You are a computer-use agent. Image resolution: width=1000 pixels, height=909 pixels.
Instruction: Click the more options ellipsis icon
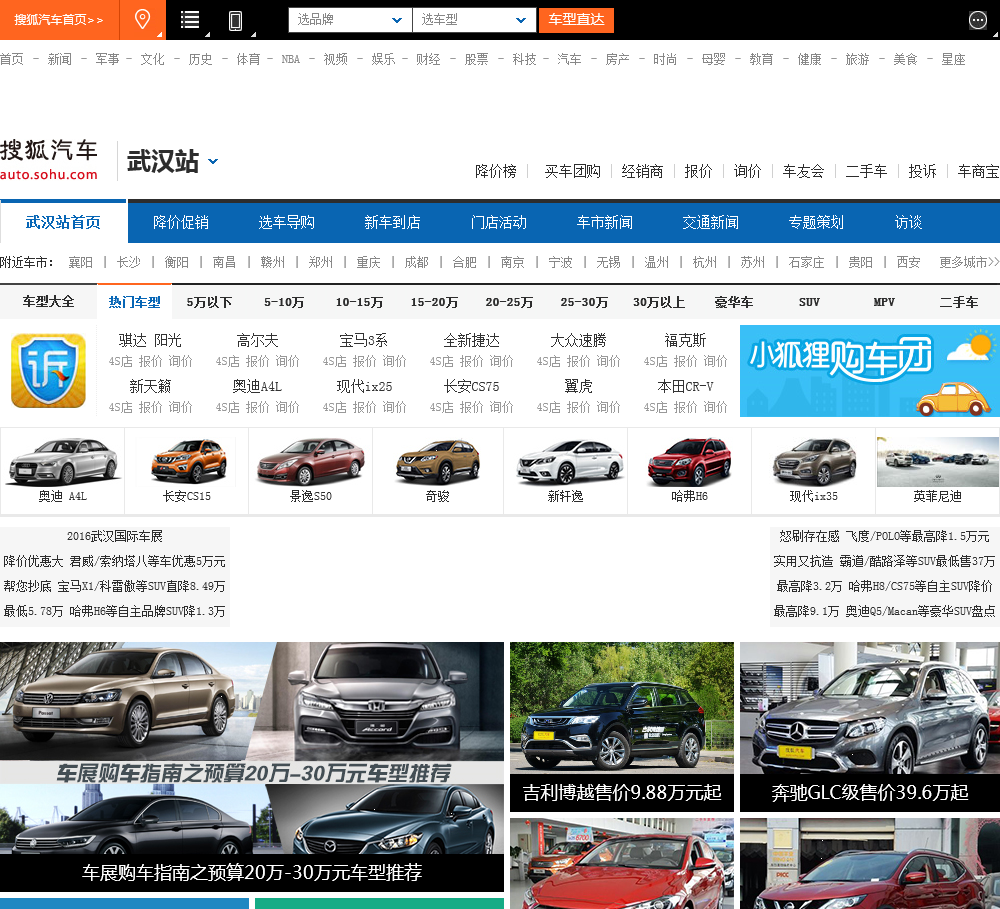[978, 20]
